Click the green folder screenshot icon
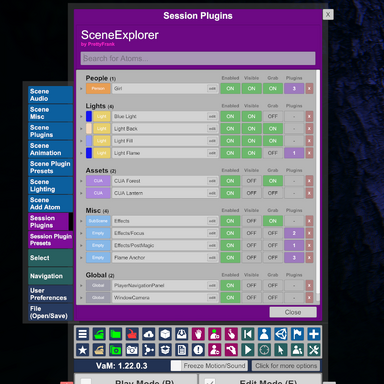Image resolution: width=384 pixels, height=384 pixels. [x=116, y=350]
